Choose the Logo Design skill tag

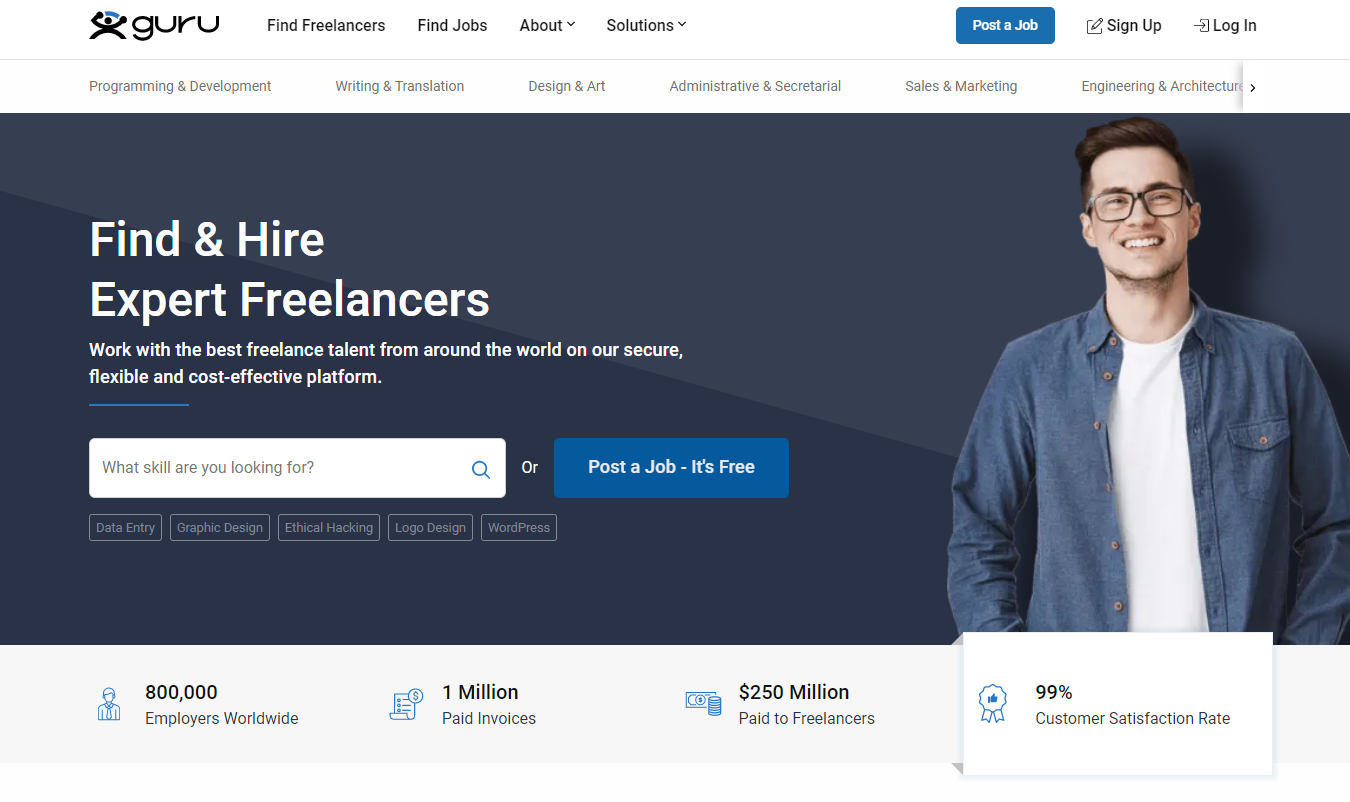click(x=430, y=528)
